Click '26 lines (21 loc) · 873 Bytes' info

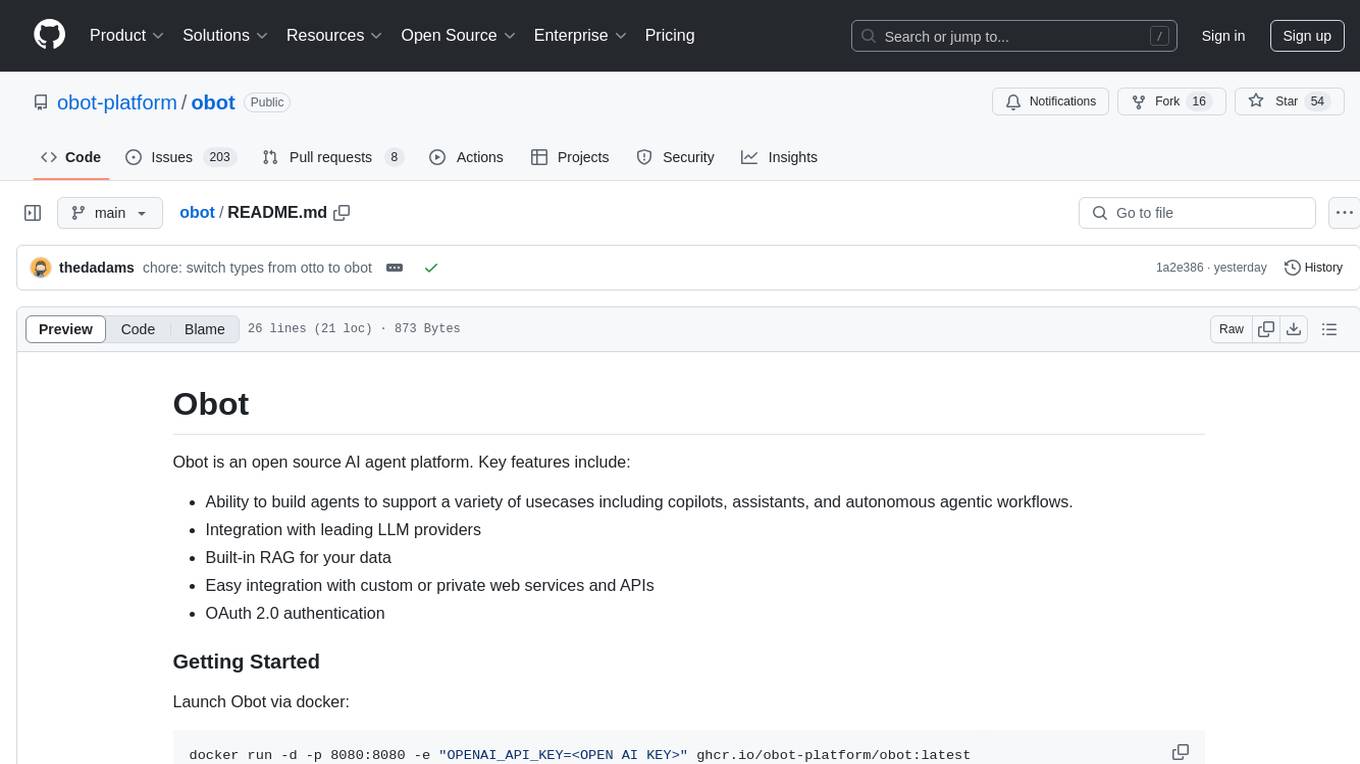click(354, 329)
